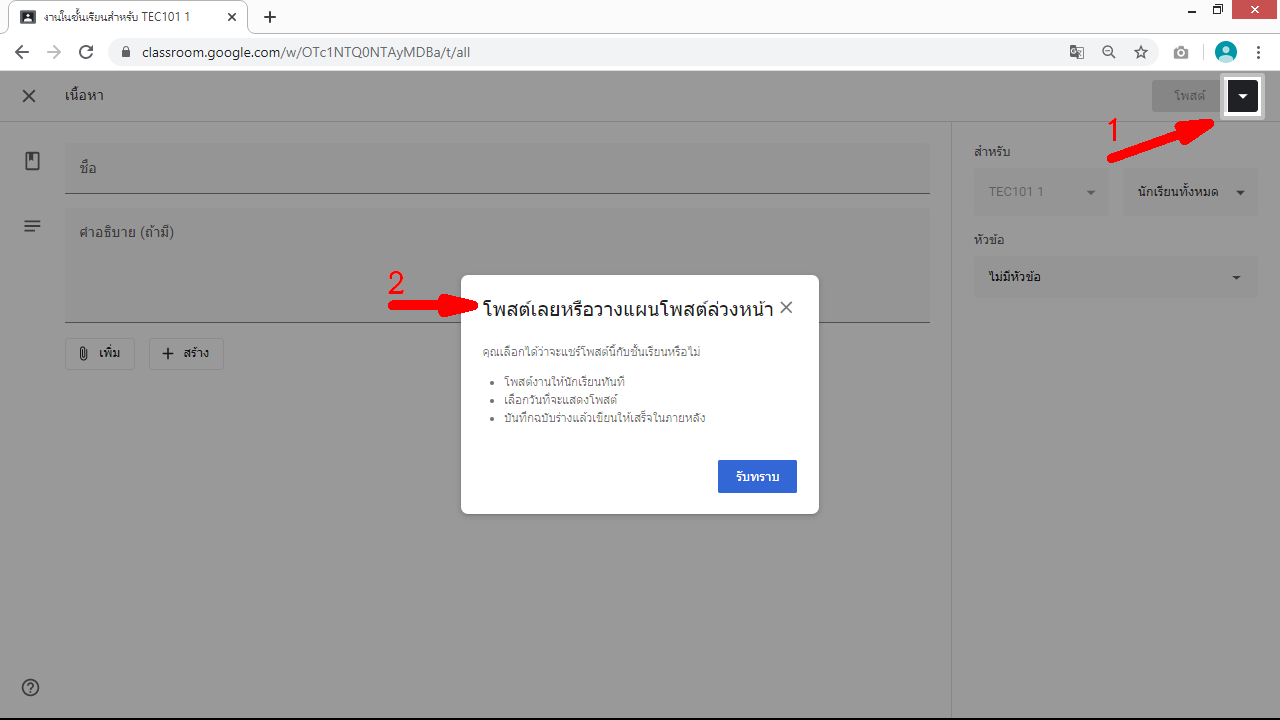Screen dimensions: 1280x720
Task: Expand the ไม่มีหัวข้อ topic dropdown
Action: pos(1115,277)
